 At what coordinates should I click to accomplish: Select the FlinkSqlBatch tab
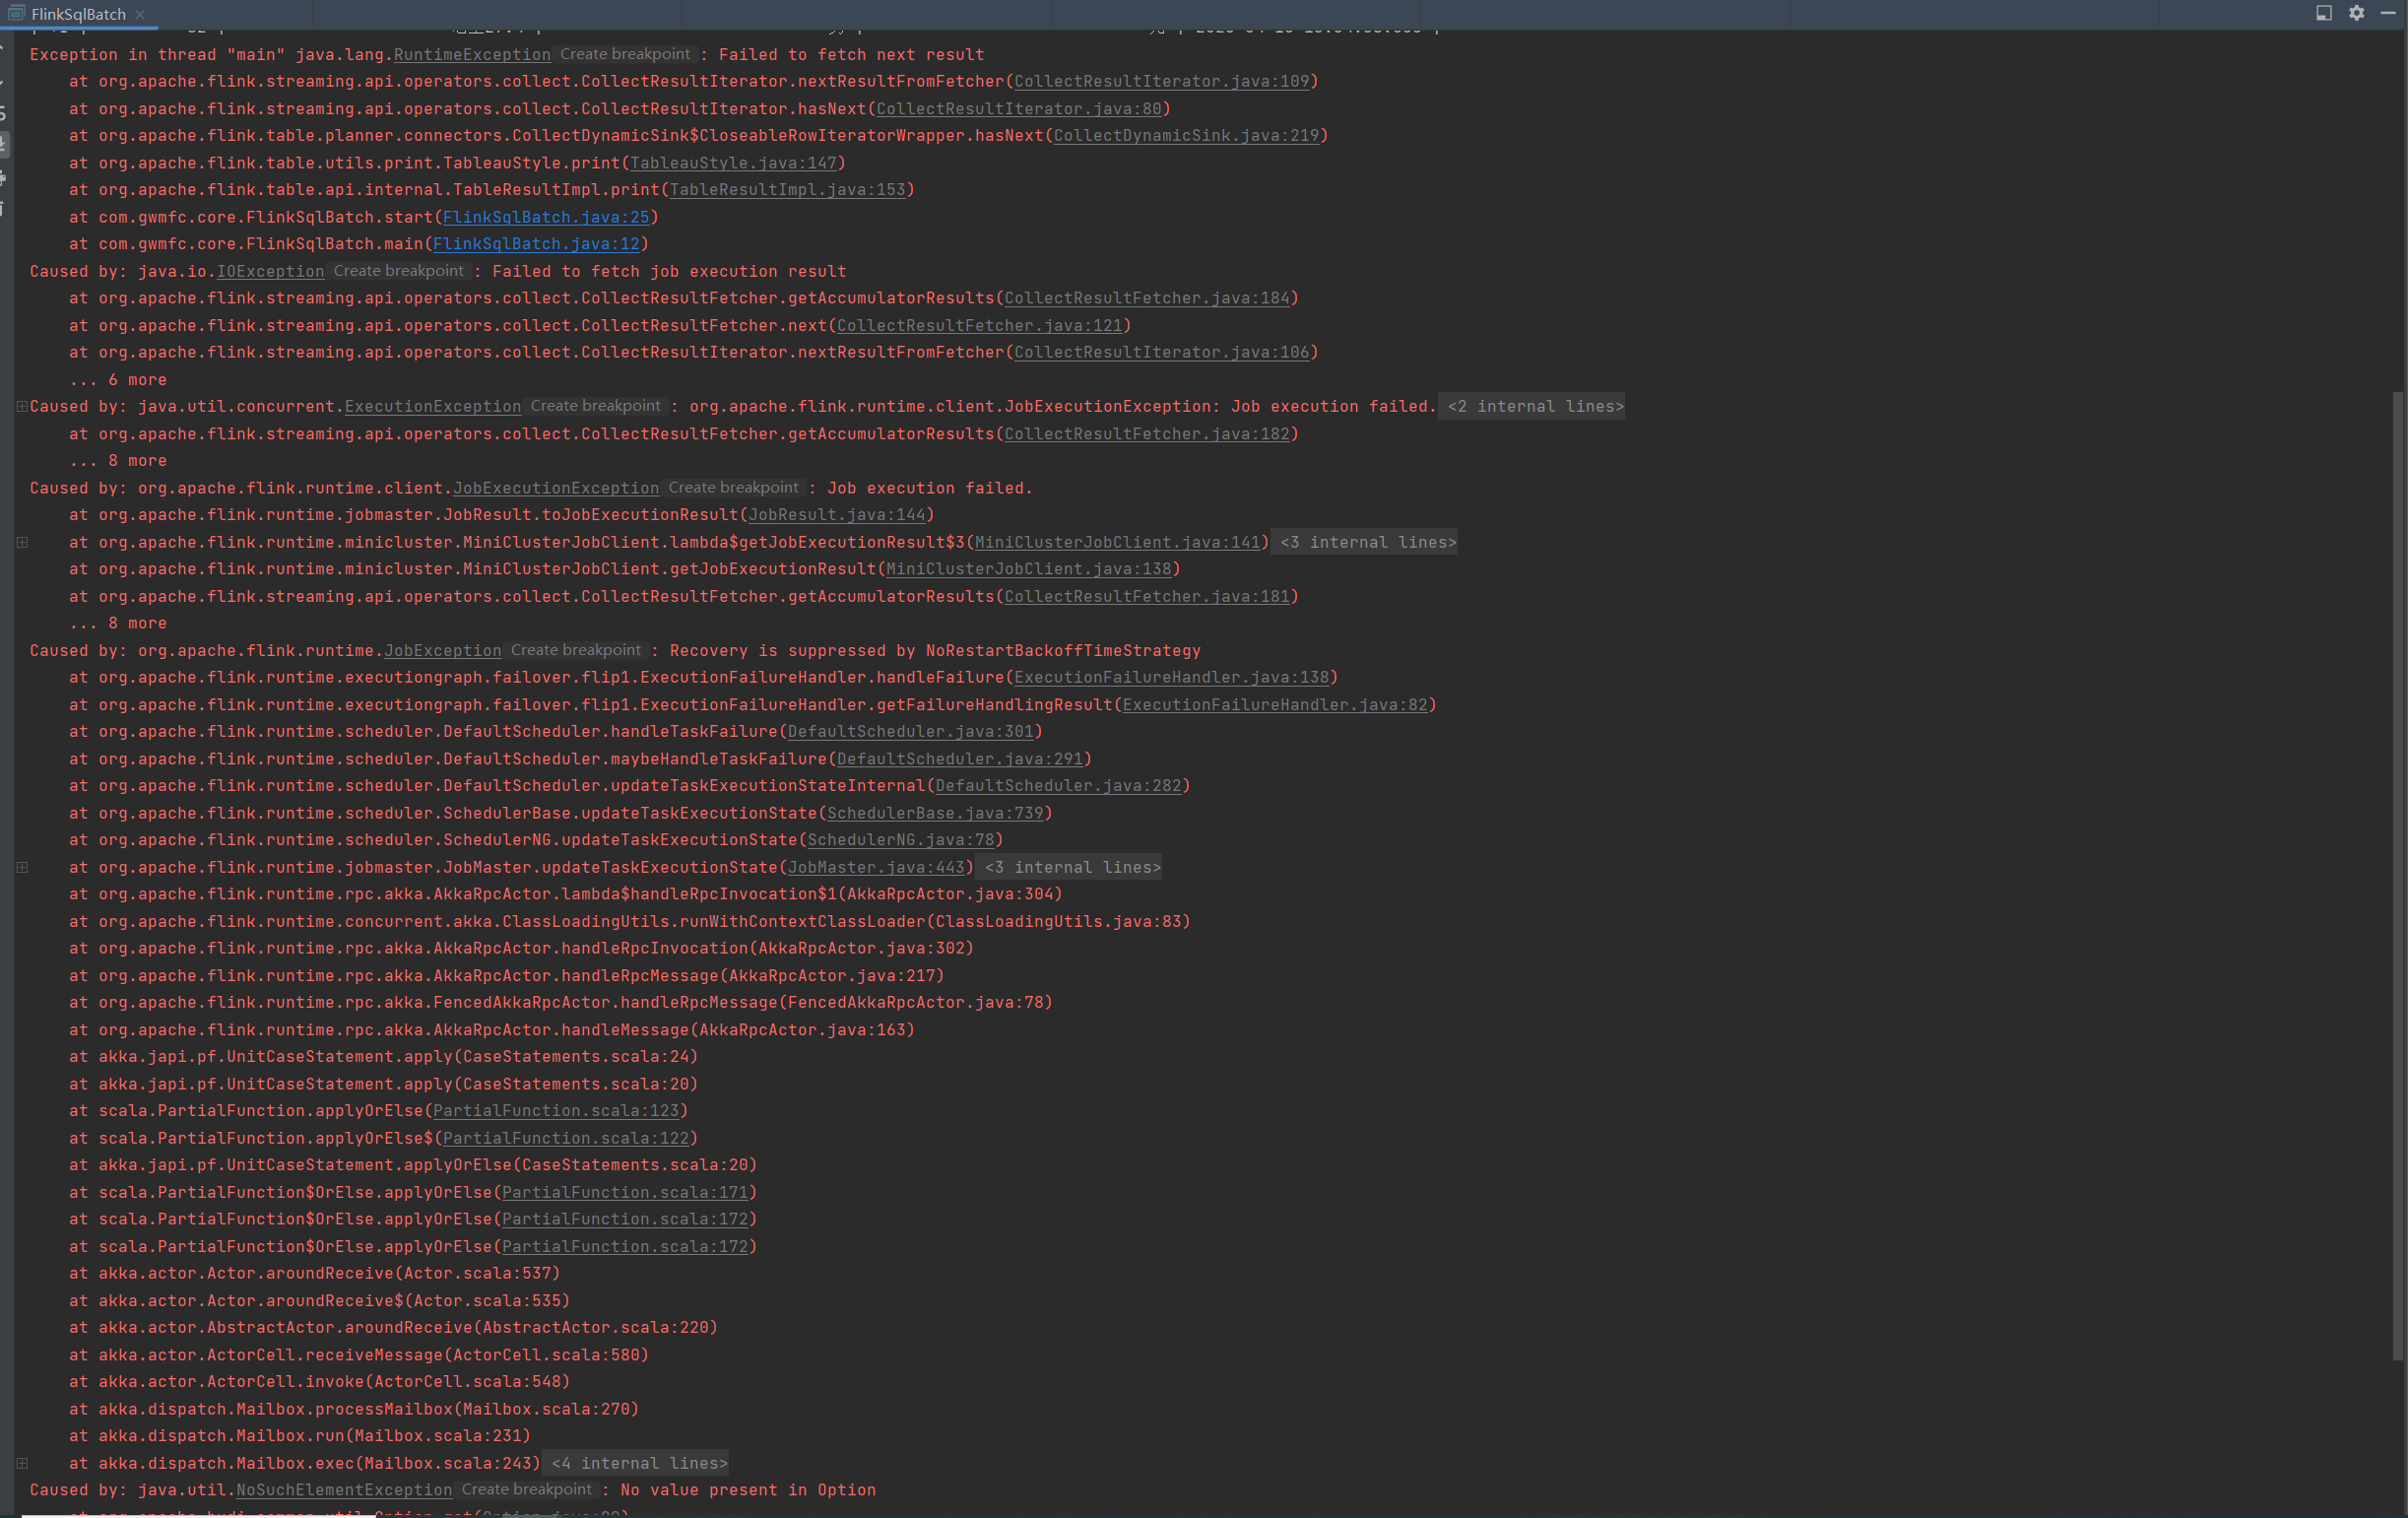tap(78, 14)
